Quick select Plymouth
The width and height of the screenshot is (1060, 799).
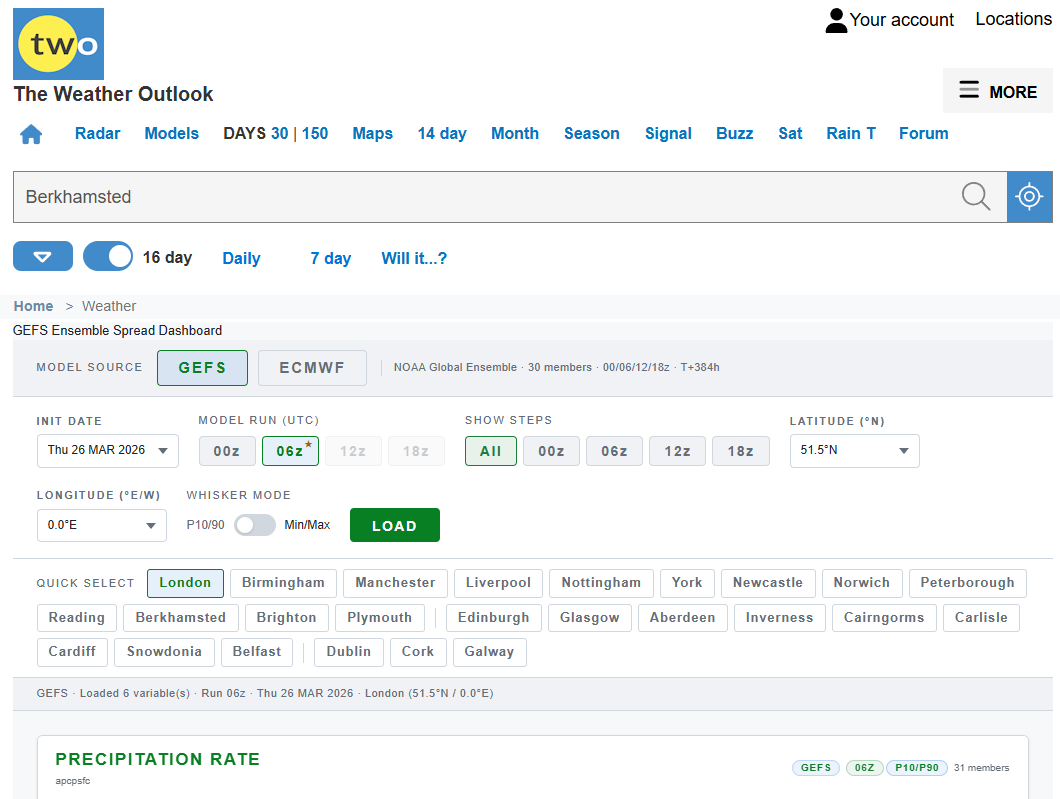click(x=379, y=618)
